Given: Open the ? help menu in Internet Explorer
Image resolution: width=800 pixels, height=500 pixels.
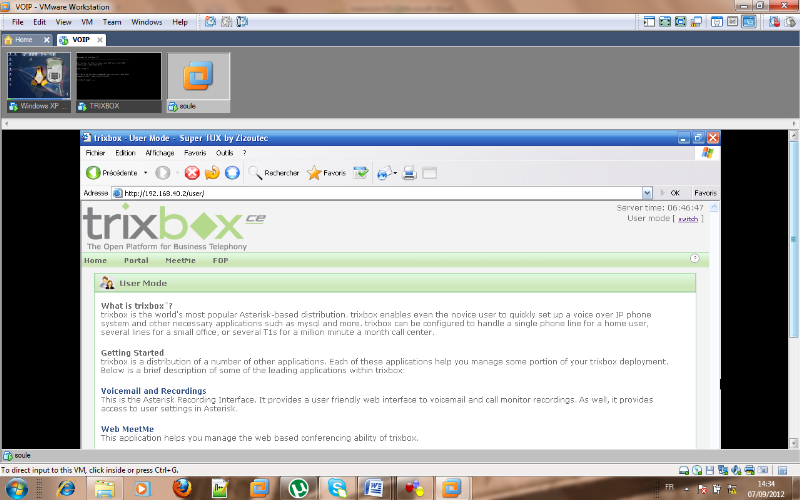Looking at the screenshot, I should click(244, 153).
